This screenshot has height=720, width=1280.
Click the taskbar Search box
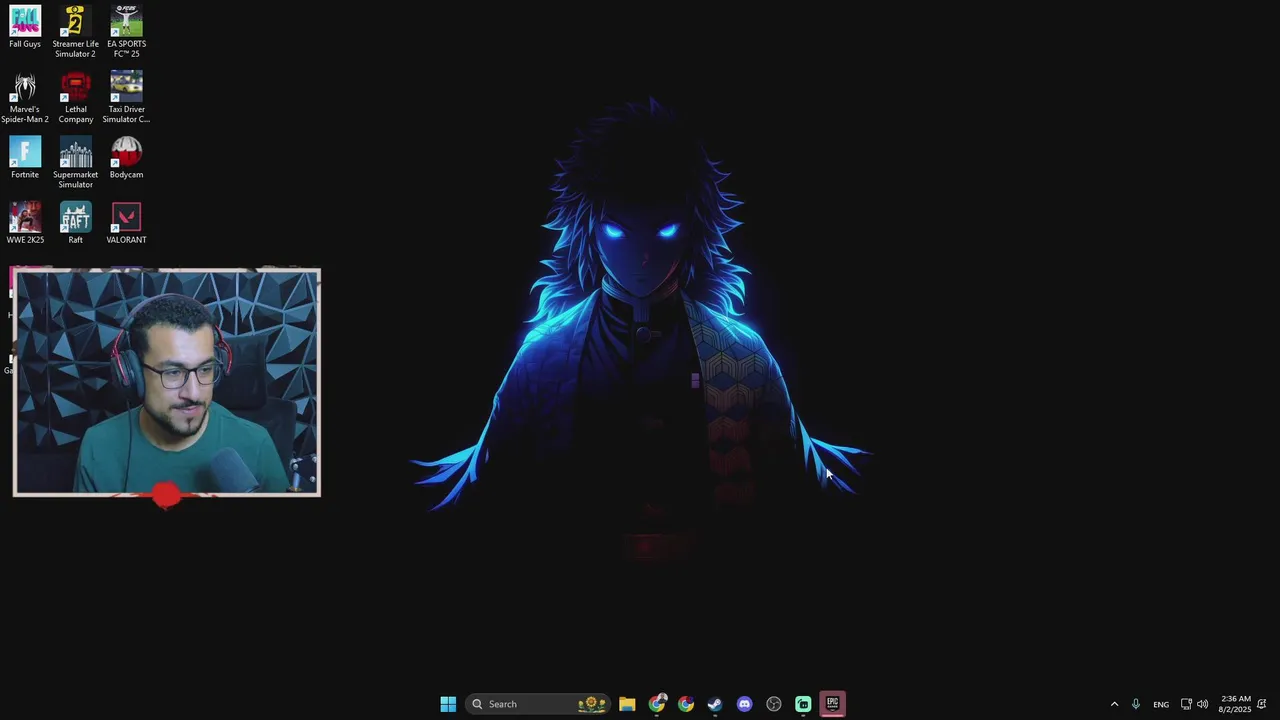tap(539, 704)
